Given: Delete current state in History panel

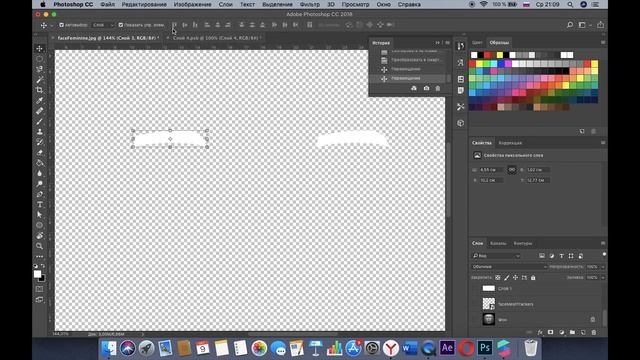Looking at the screenshot, I should coord(438,88).
